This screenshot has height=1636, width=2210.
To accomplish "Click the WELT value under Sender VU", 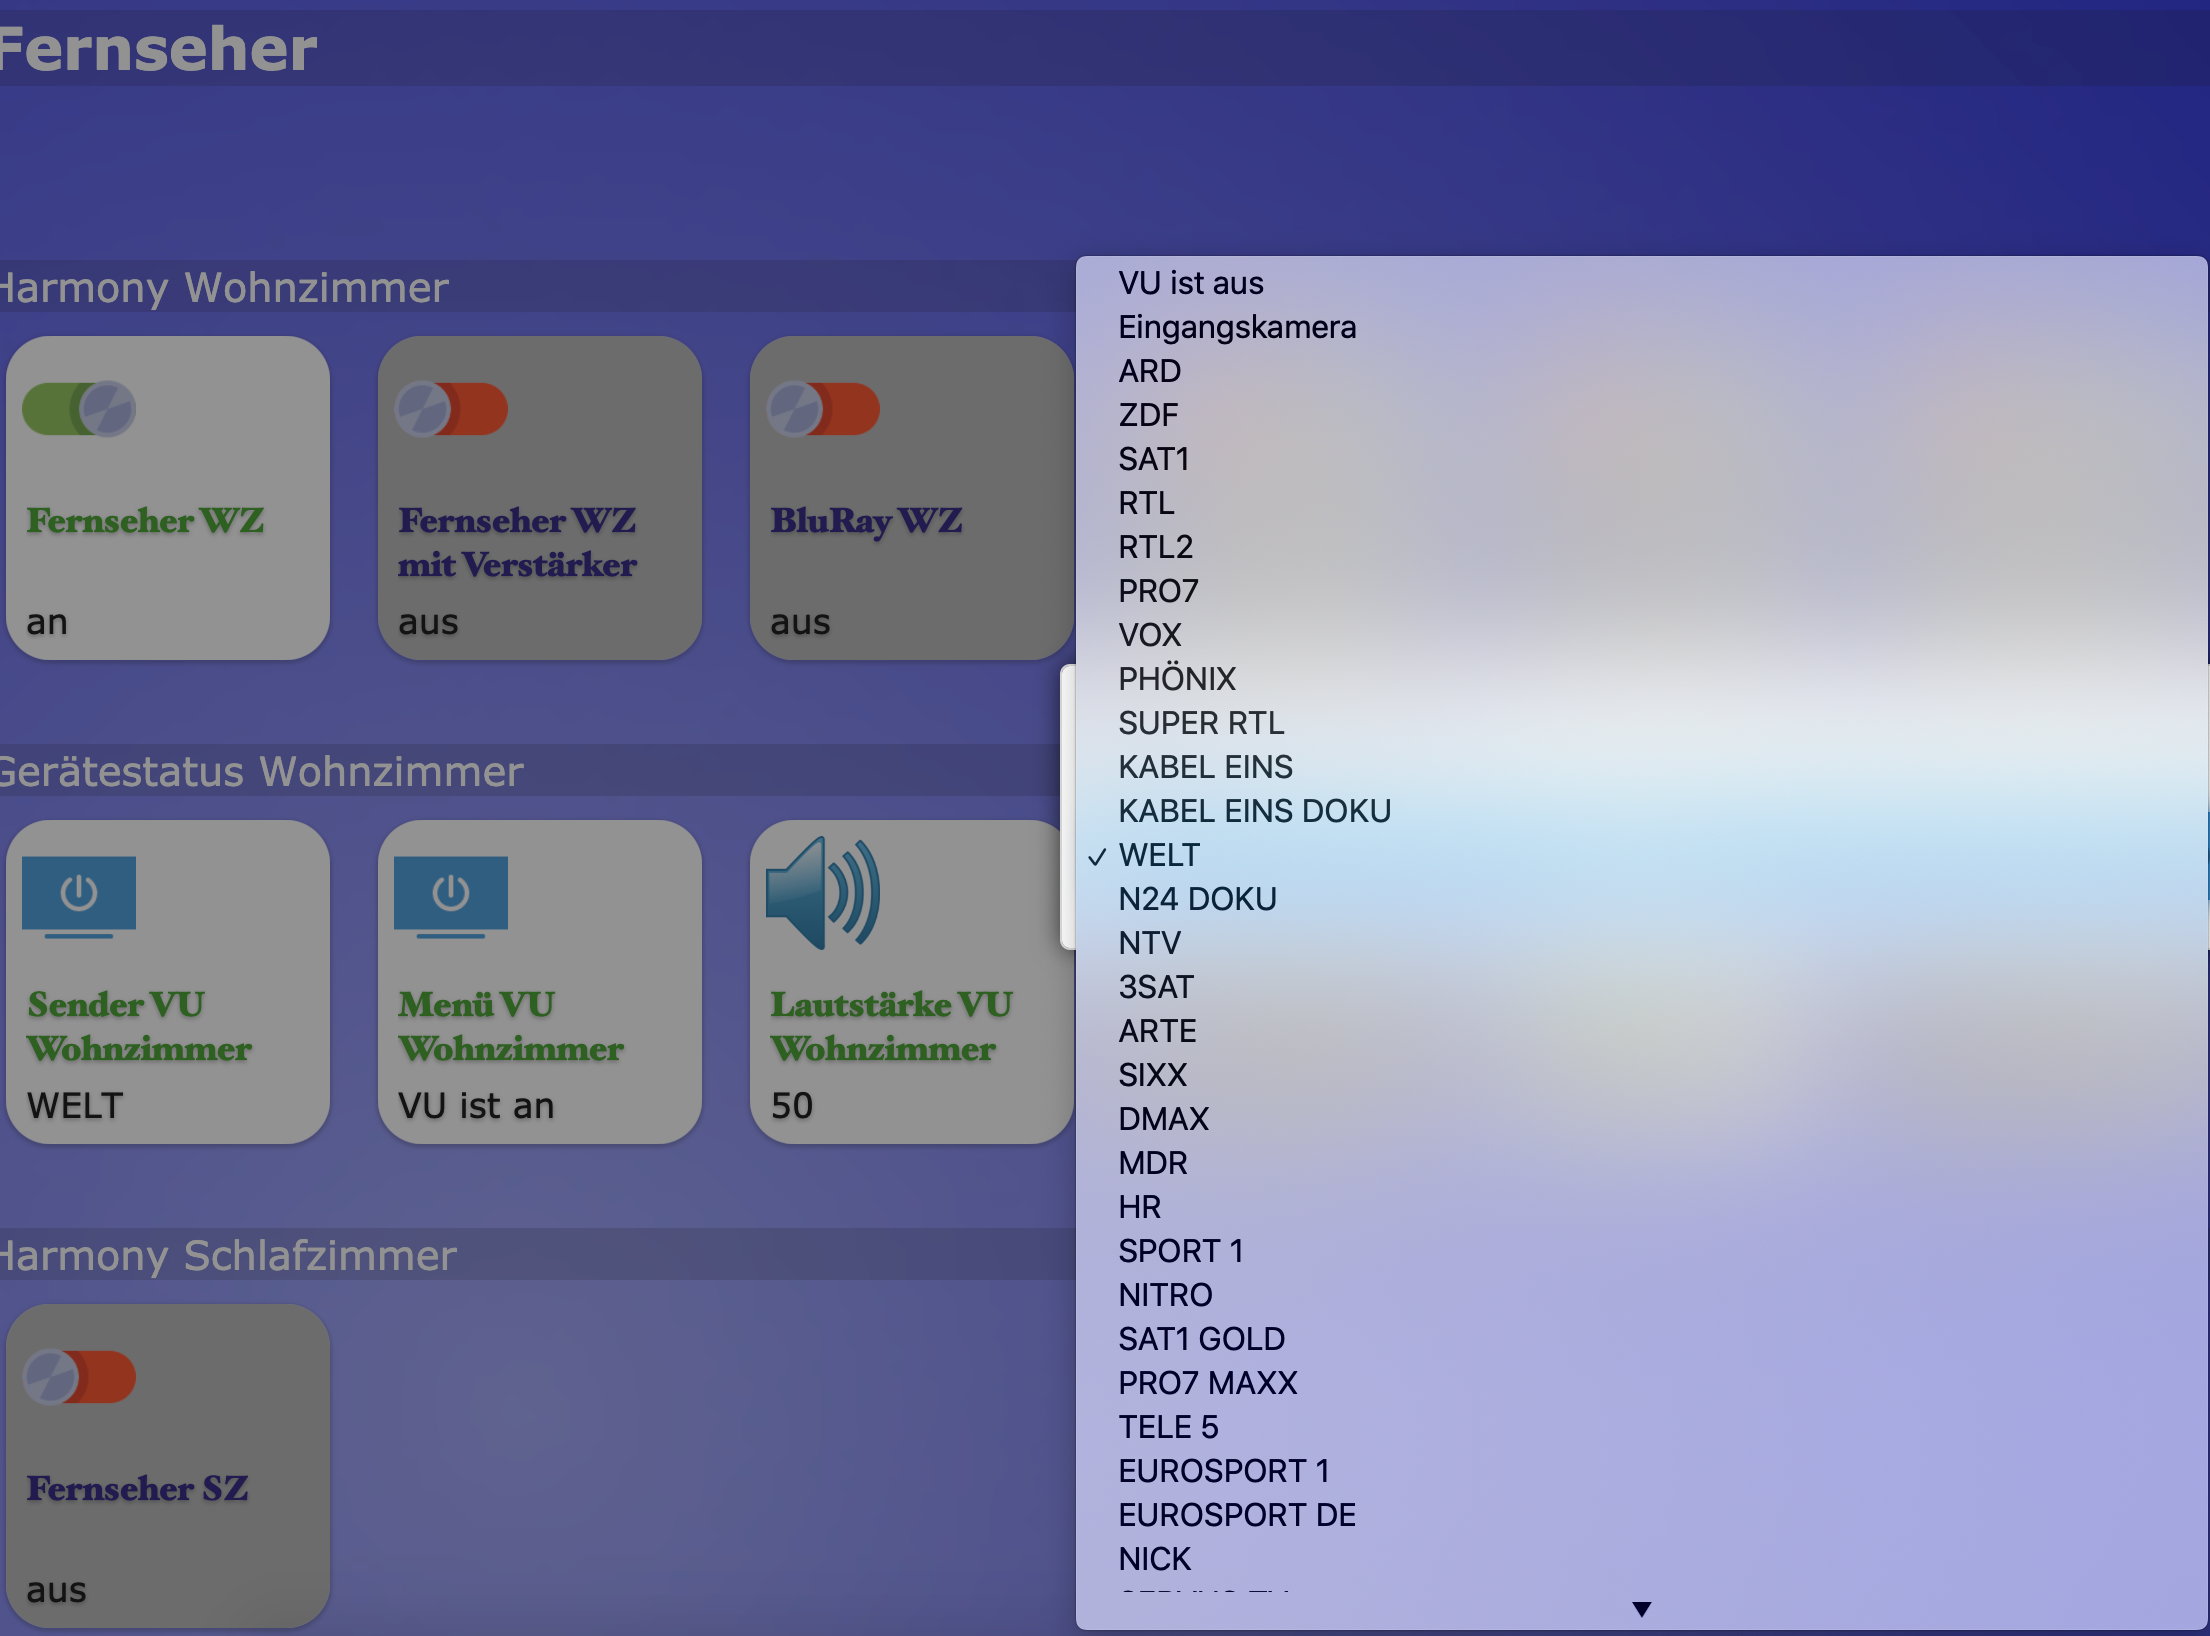I will point(75,1106).
